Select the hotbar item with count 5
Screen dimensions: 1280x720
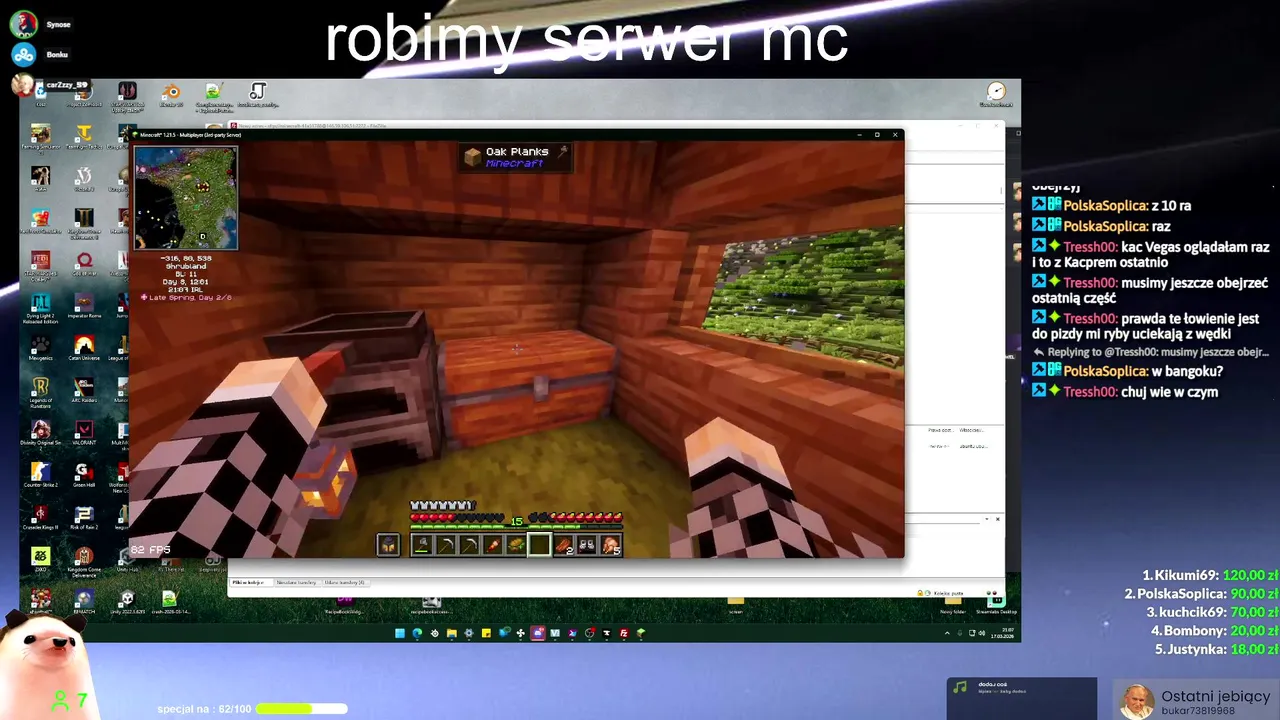[611, 545]
